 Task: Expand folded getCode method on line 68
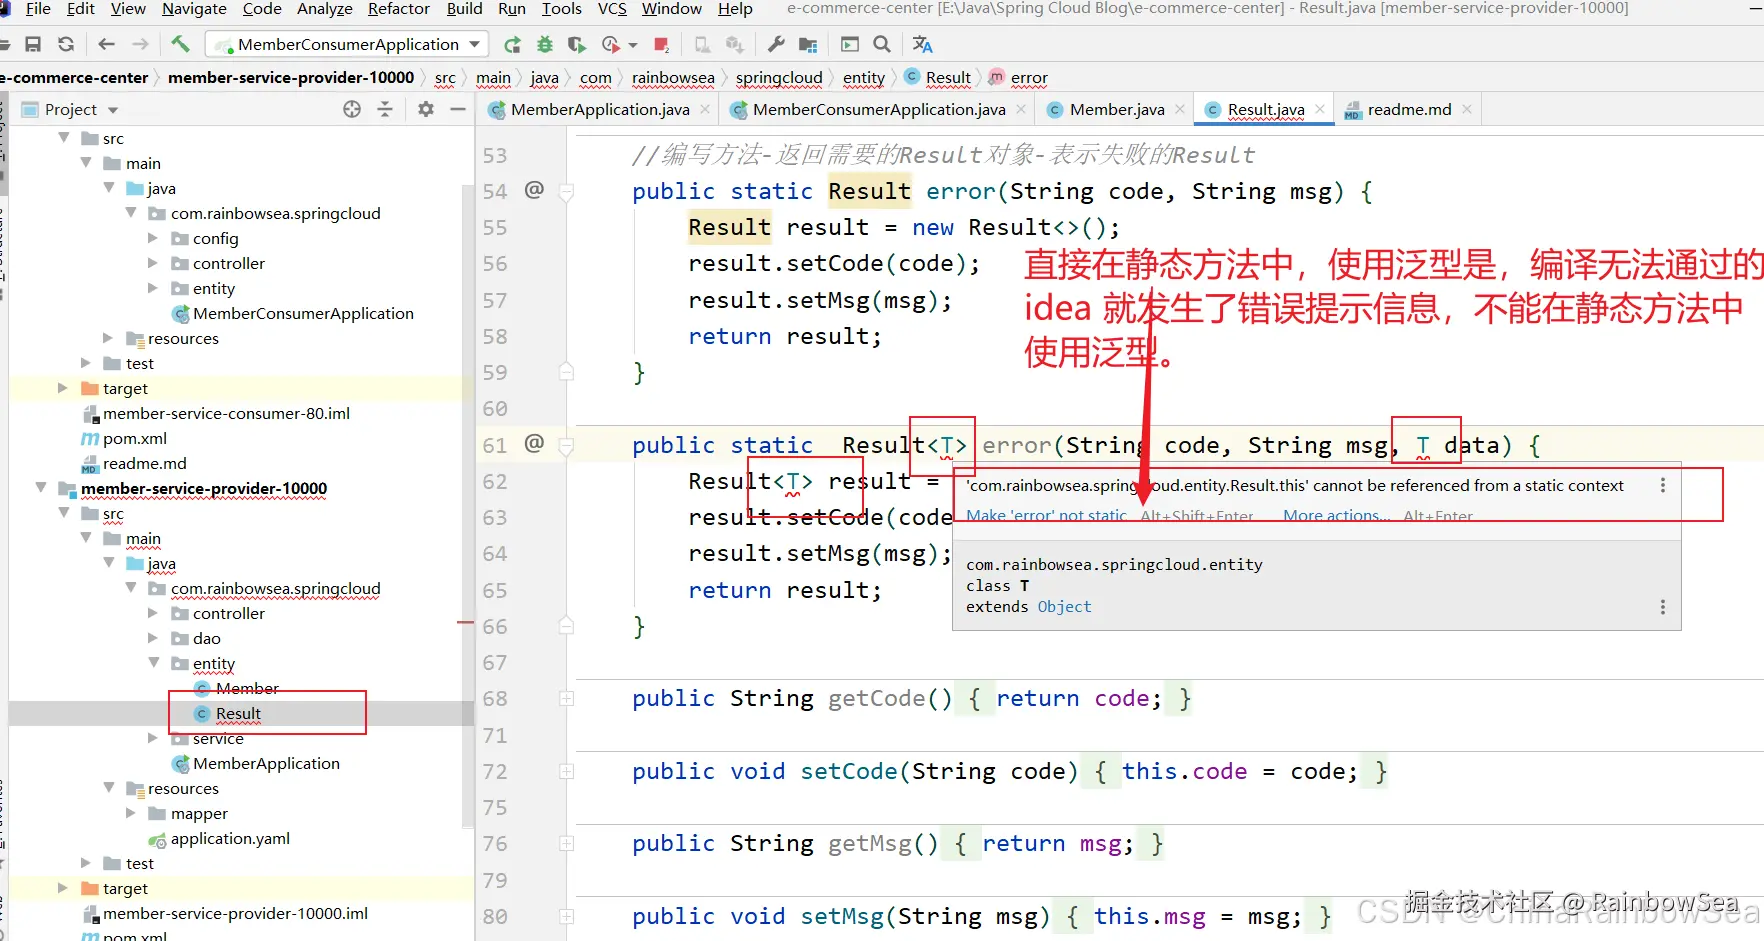click(566, 698)
